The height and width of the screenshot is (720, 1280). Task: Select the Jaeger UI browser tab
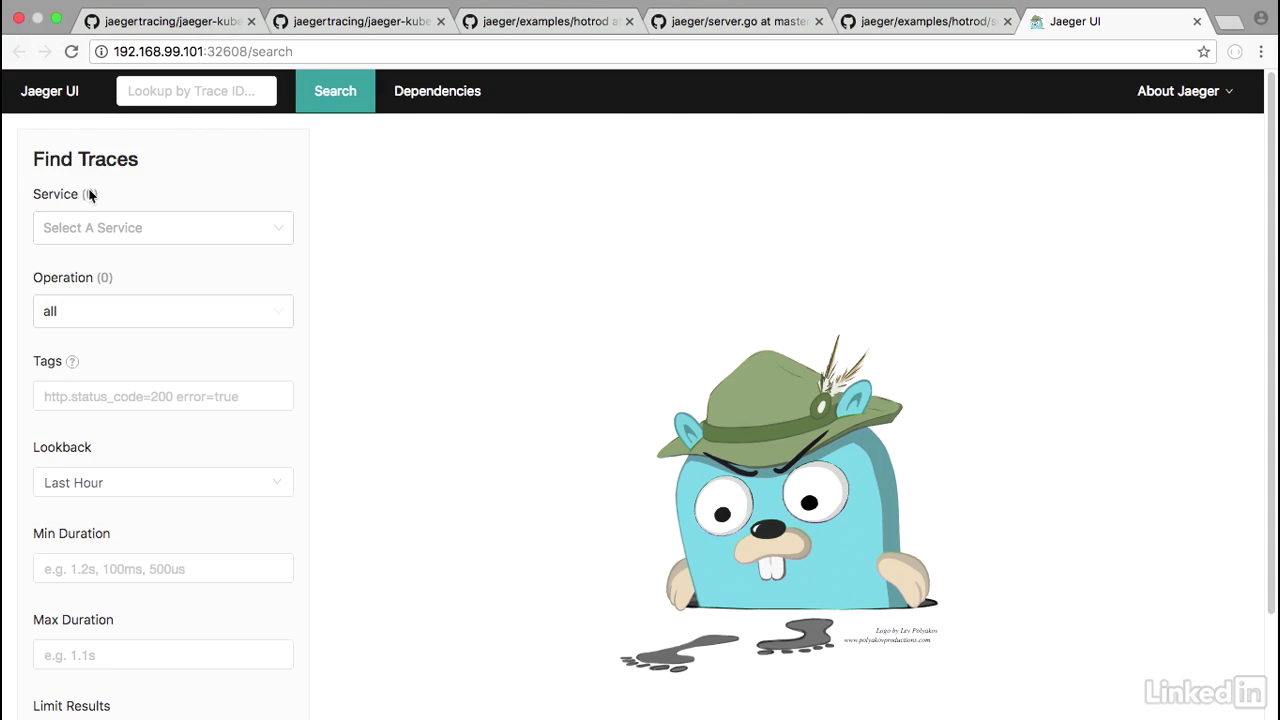pyautogui.click(x=1117, y=21)
